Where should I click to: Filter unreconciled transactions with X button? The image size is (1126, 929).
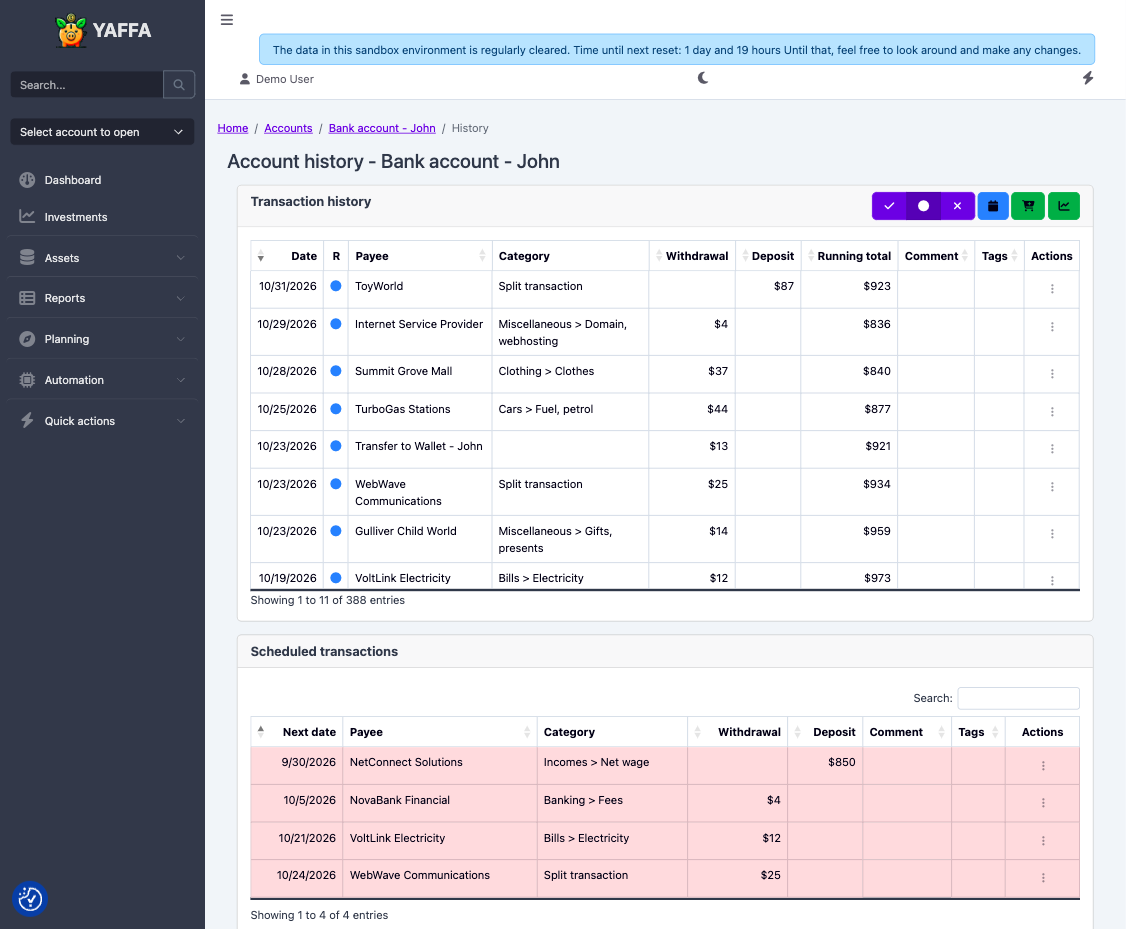point(957,206)
